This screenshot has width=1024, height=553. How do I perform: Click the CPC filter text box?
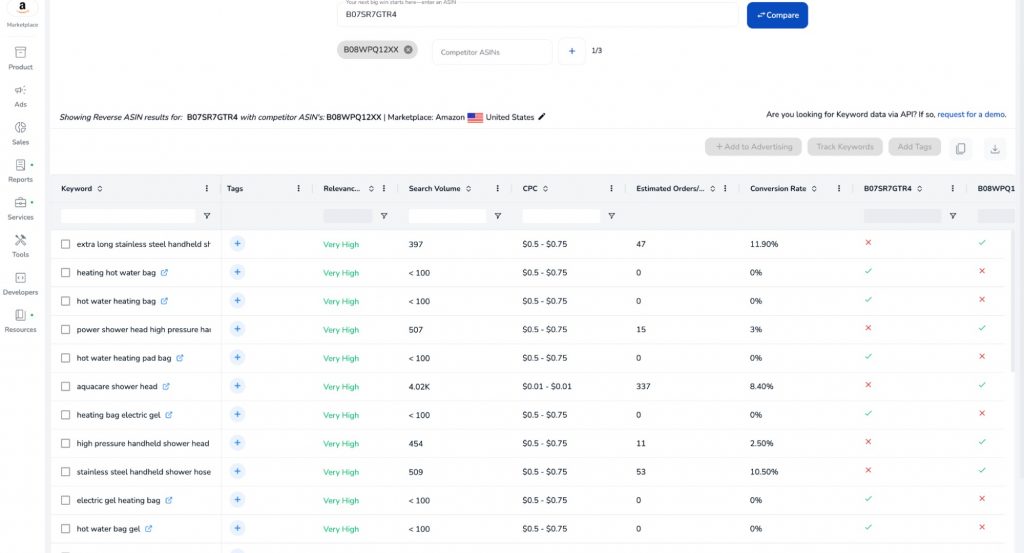(561, 215)
